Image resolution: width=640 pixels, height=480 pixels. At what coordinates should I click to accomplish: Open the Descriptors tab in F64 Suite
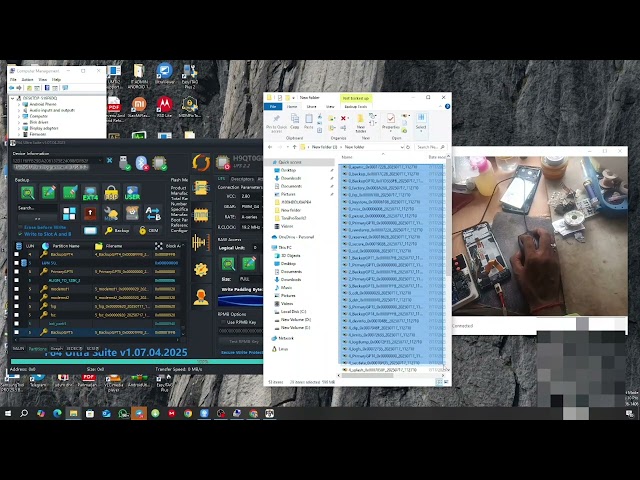point(242,179)
